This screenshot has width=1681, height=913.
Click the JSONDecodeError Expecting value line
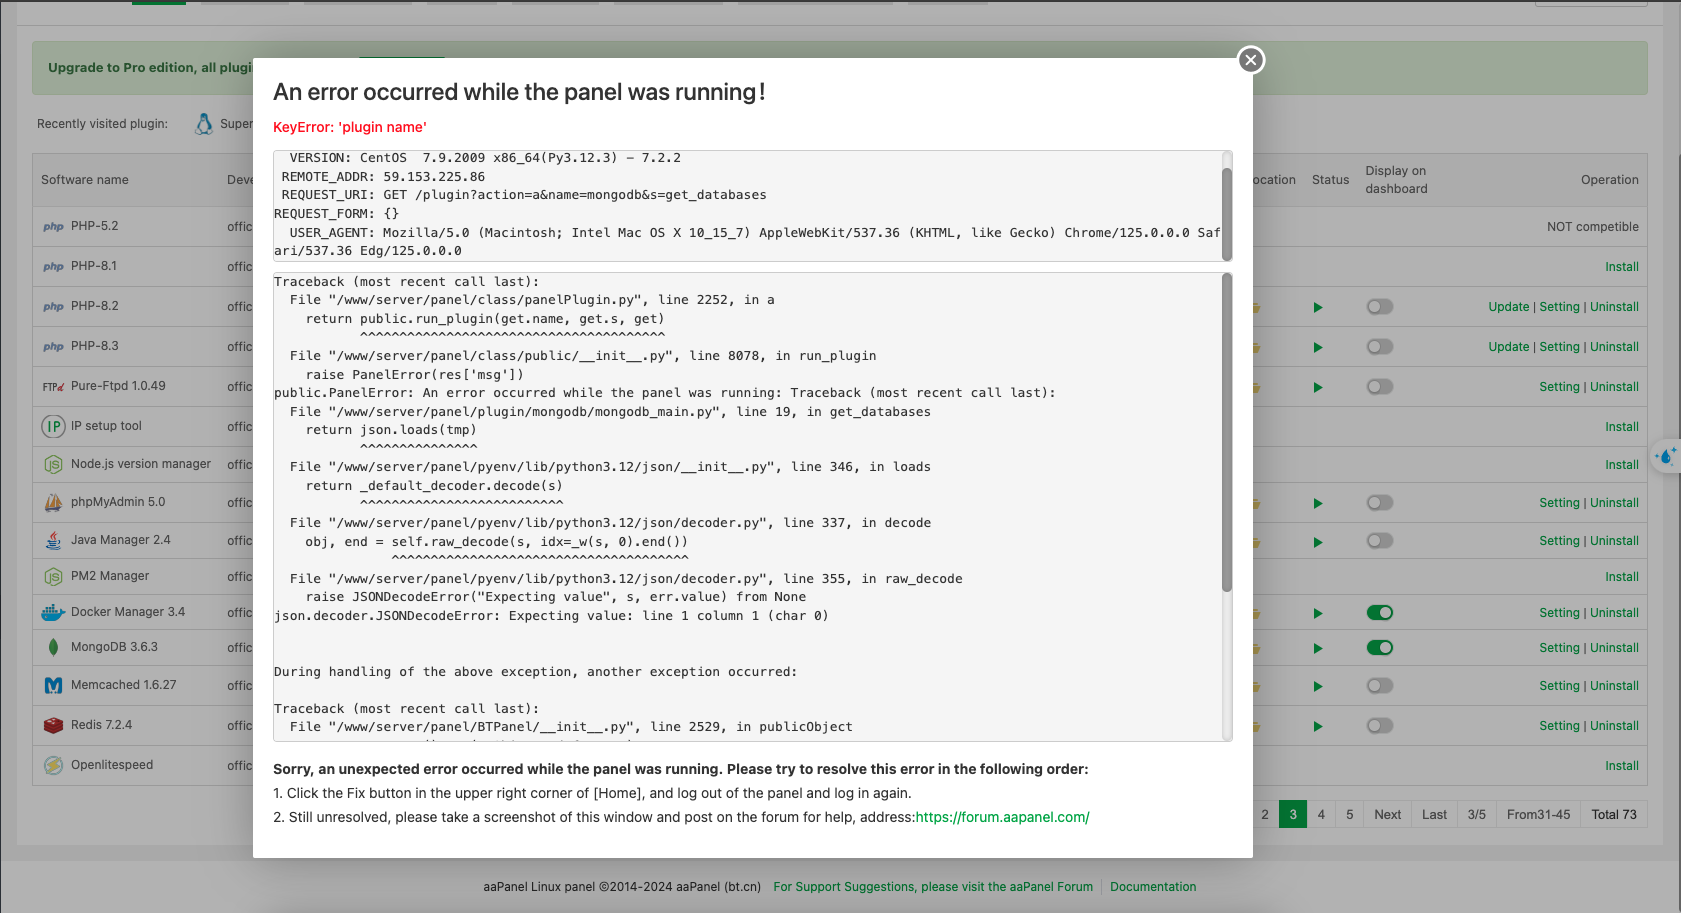pos(551,616)
